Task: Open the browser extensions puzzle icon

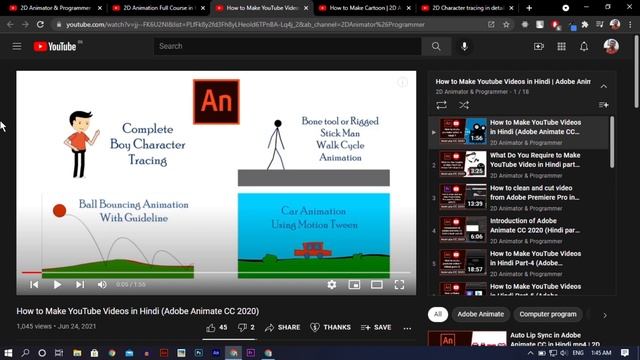Action: [x=585, y=24]
